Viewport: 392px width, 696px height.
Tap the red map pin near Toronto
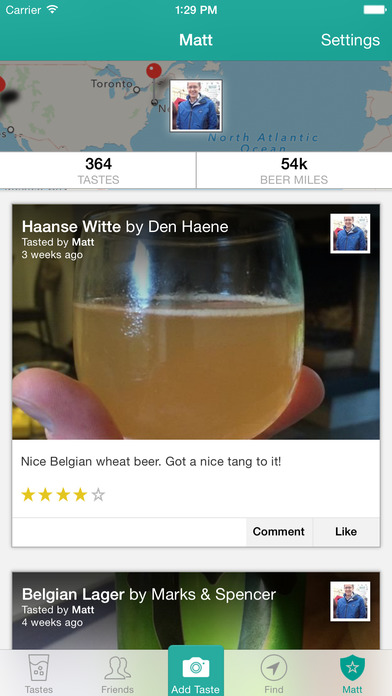[x=154, y=71]
